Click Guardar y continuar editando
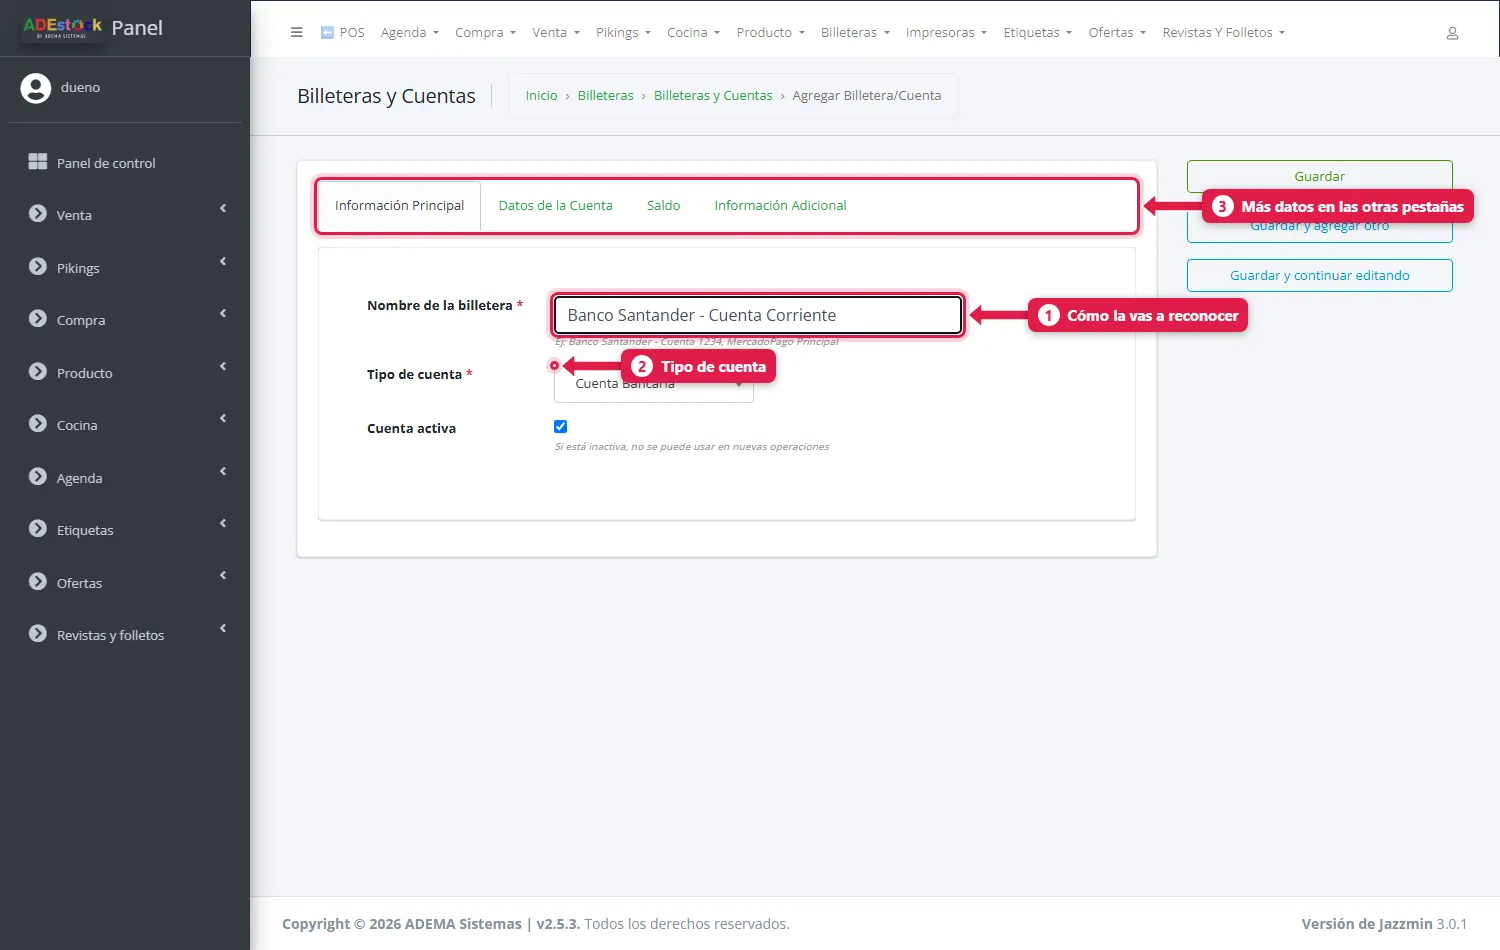 pos(1319,276)
